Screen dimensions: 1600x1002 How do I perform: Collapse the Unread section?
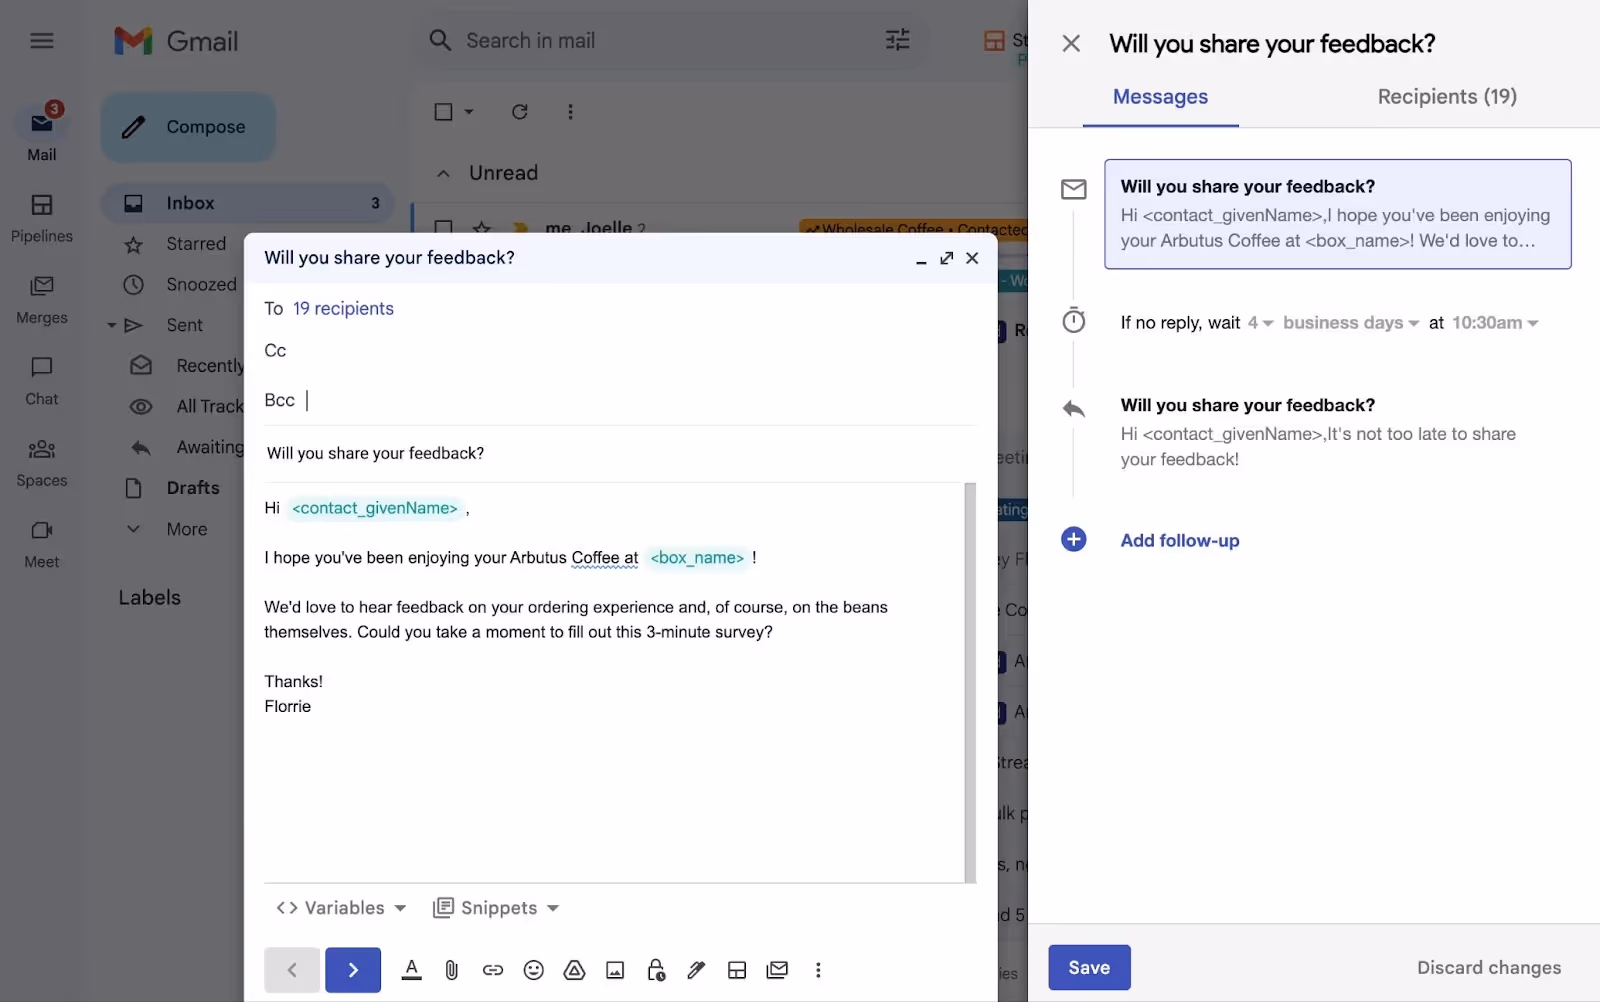[x=443, y=173]
